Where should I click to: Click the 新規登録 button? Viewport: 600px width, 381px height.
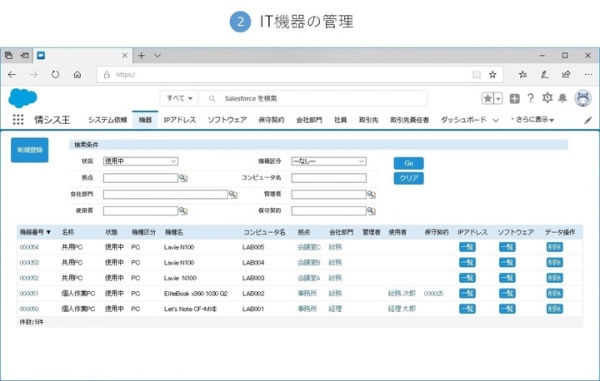pyautogui.click(x=30, y=150)
